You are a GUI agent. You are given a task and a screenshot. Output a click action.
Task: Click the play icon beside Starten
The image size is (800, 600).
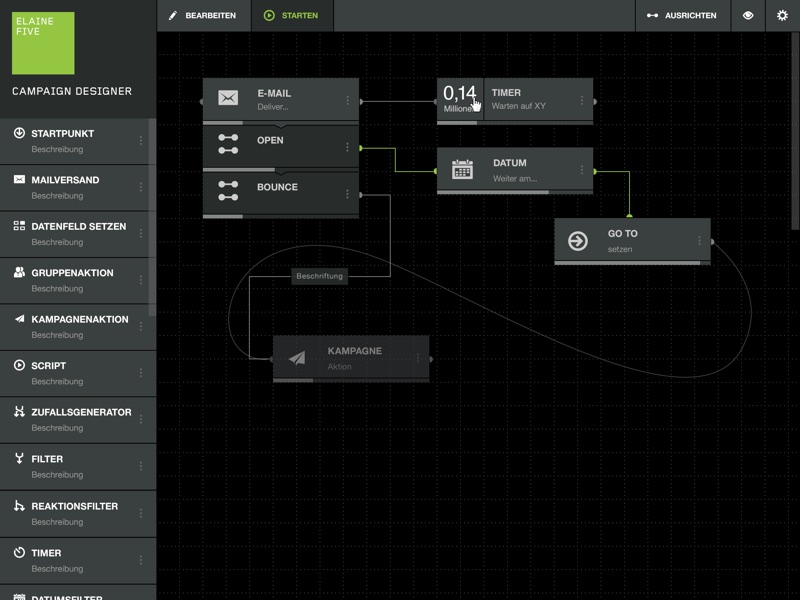point(269,16)
